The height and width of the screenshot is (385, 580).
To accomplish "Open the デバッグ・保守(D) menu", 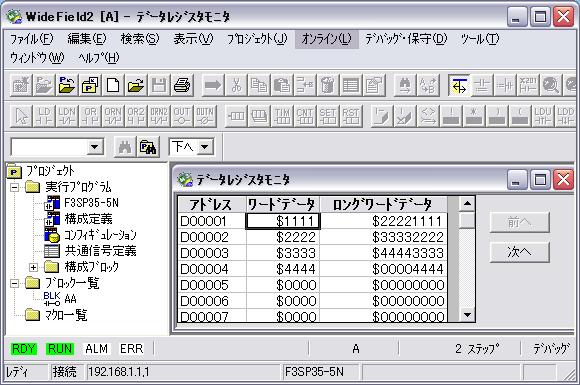I will pyautogui.click(x=406, y=39).
